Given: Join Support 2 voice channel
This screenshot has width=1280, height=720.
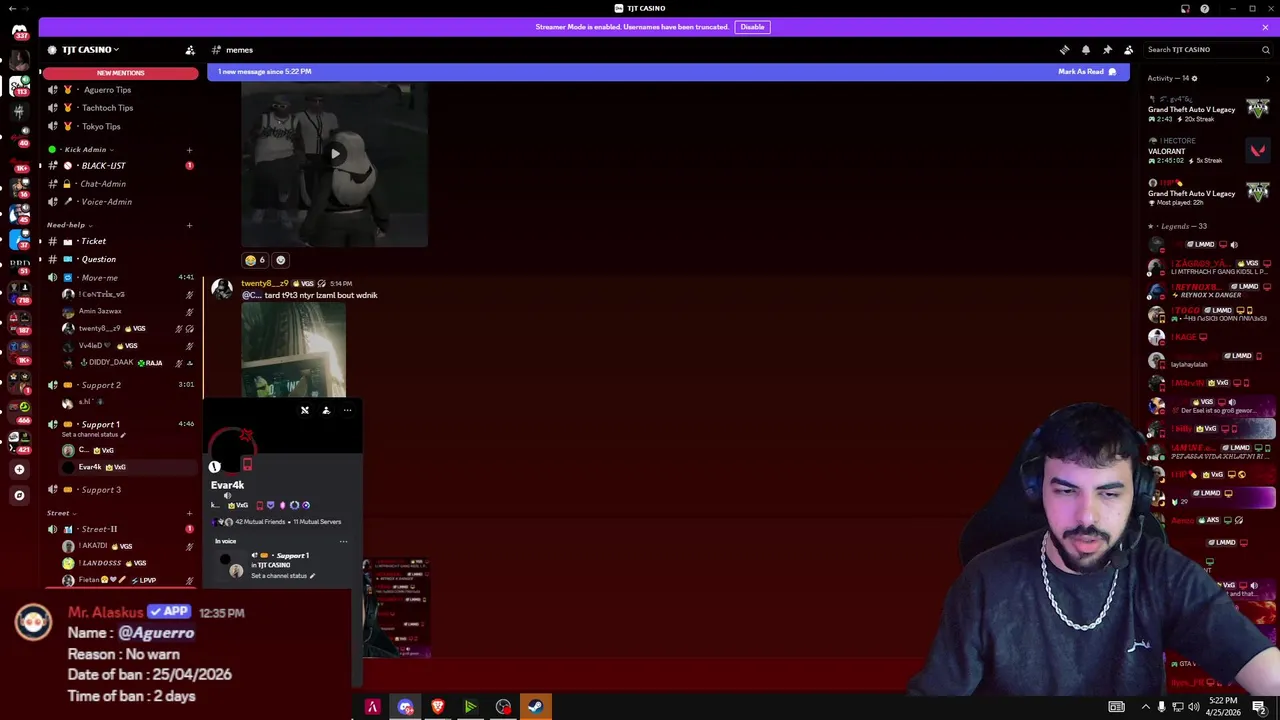Looking at the screenshot, I should [120, 385].
